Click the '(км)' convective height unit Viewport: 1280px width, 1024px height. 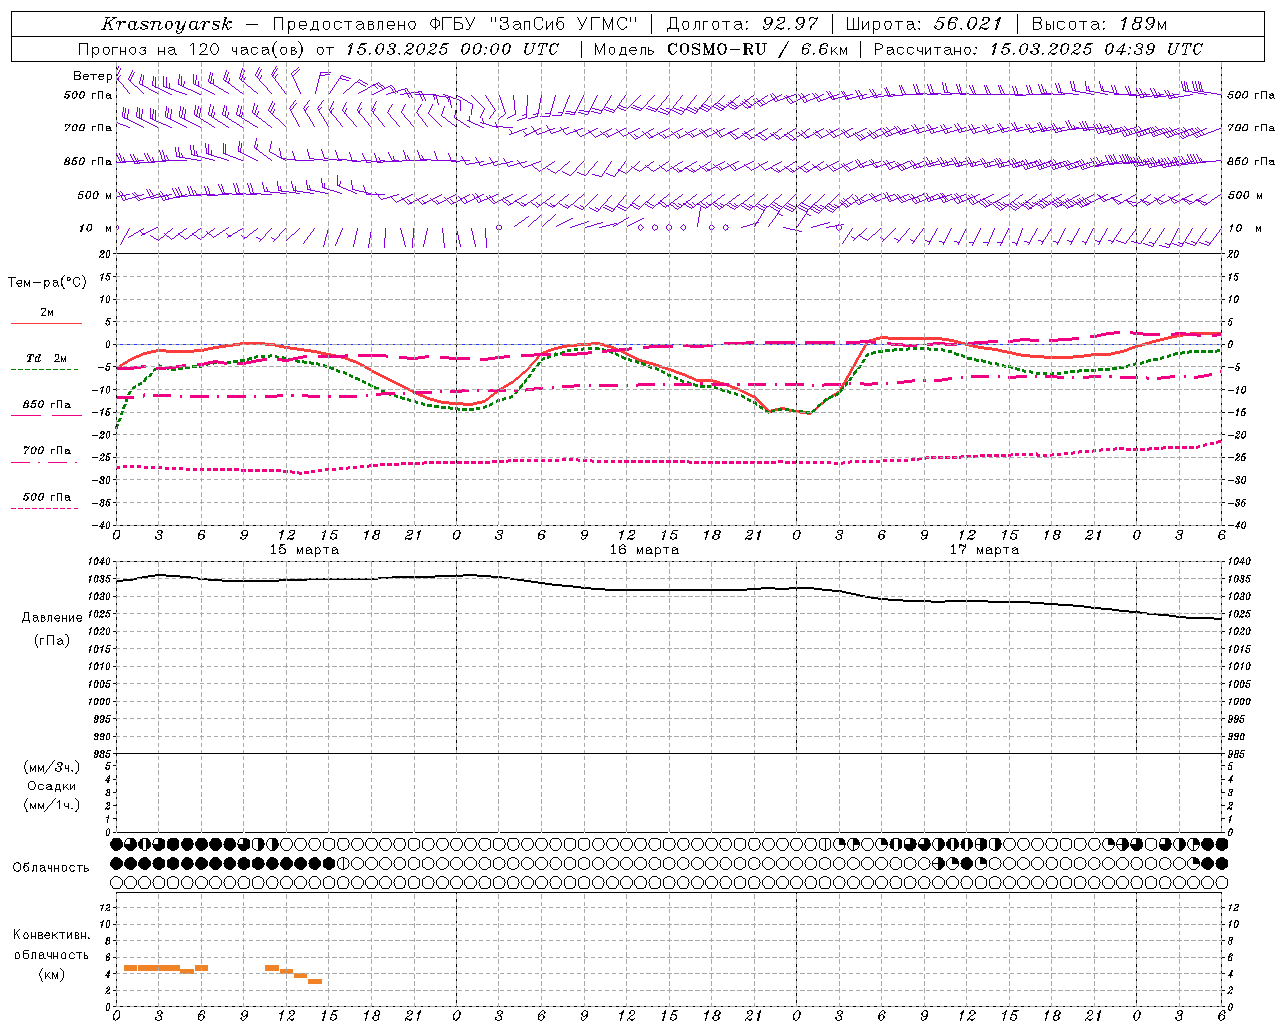(52, 974)
